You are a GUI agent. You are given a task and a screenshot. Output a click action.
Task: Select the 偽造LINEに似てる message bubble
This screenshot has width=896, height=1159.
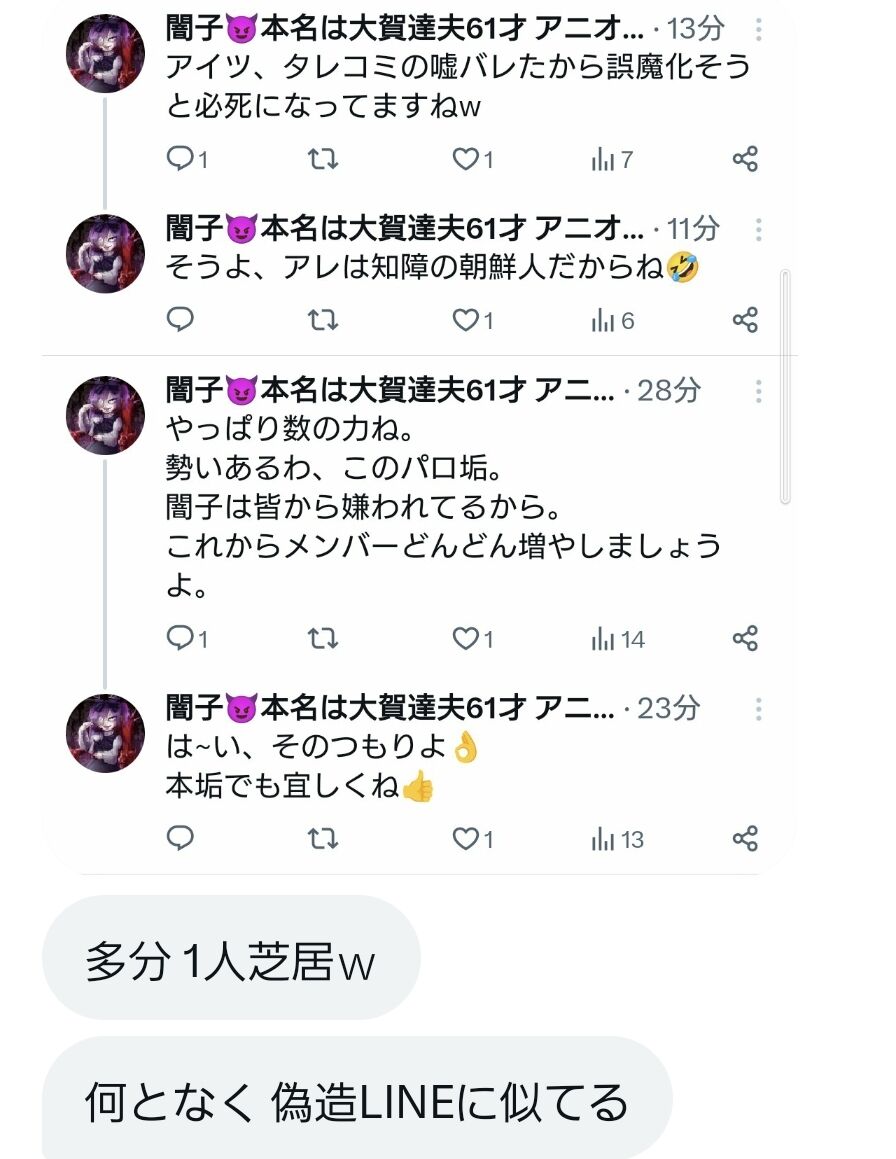coord(357,1099)
